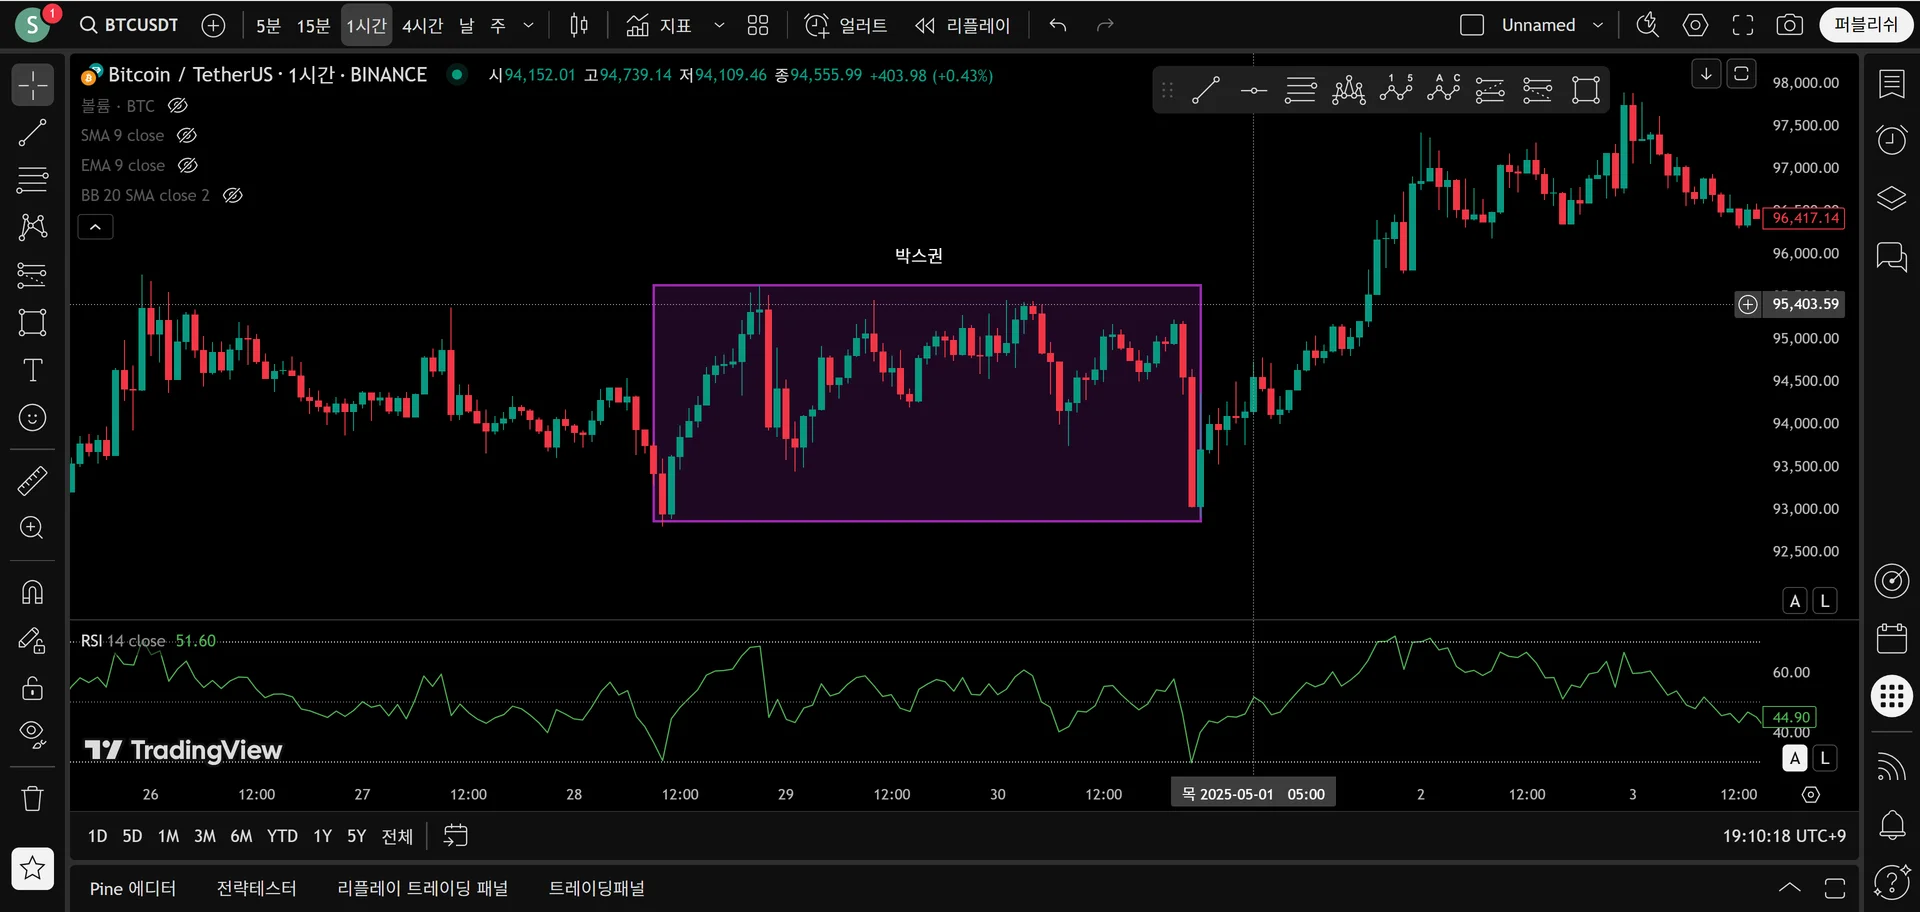The height and width of the screenshot is (912, 1920).
Task: Open favorites star toolbar button
Action: 33,868
